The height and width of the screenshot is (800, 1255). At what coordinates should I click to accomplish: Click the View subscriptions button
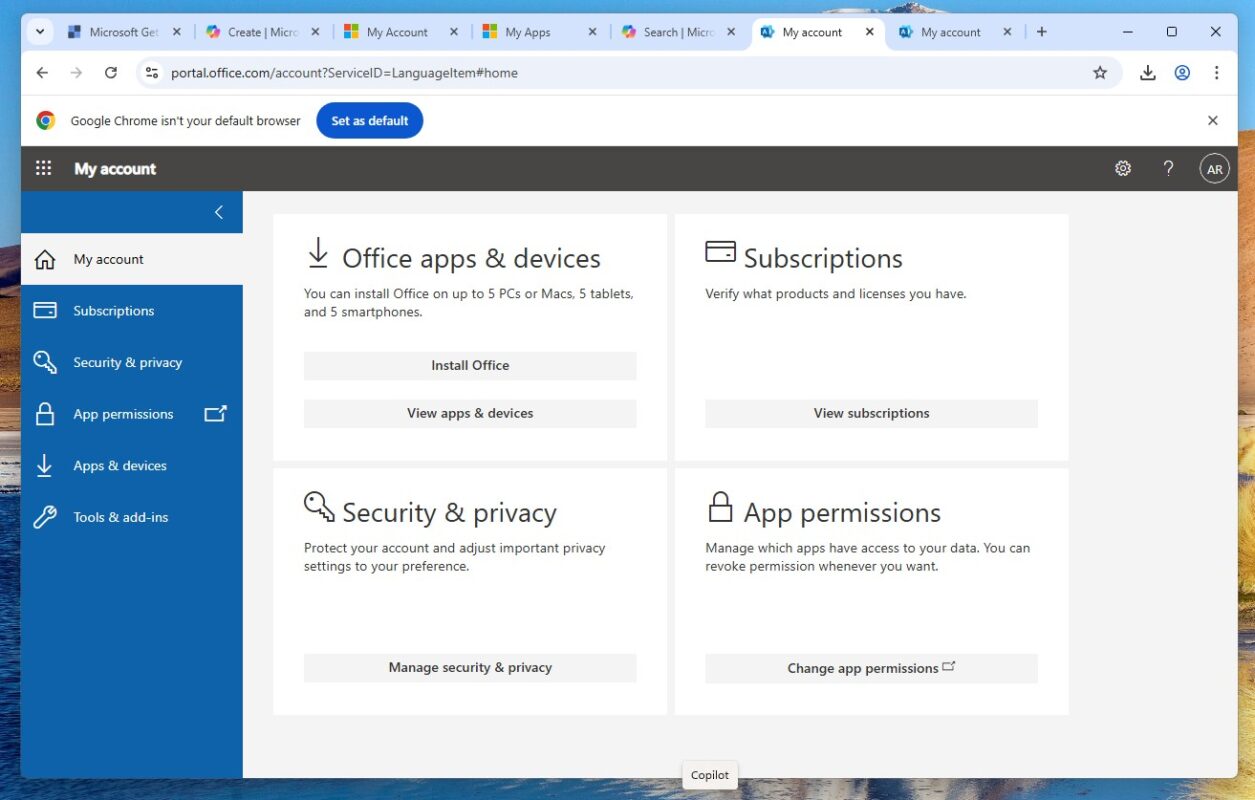click(871, 413)
